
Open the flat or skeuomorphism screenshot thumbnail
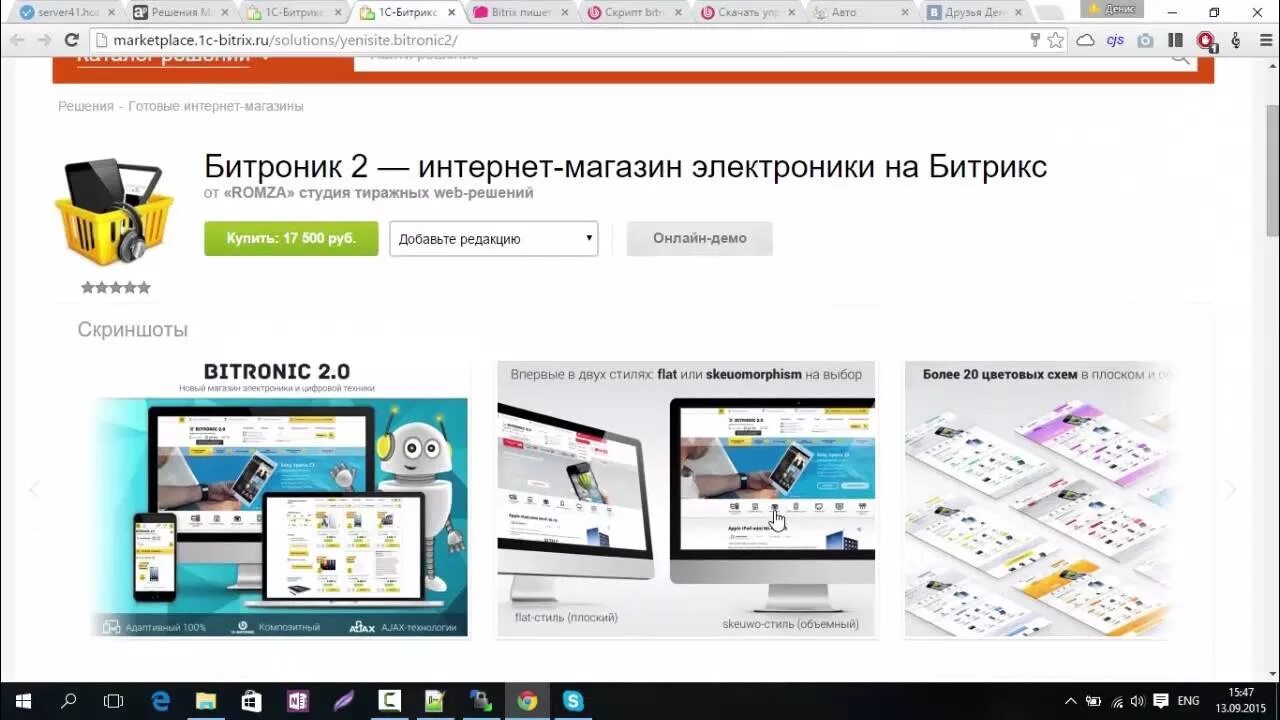click(x=686, y=499)
